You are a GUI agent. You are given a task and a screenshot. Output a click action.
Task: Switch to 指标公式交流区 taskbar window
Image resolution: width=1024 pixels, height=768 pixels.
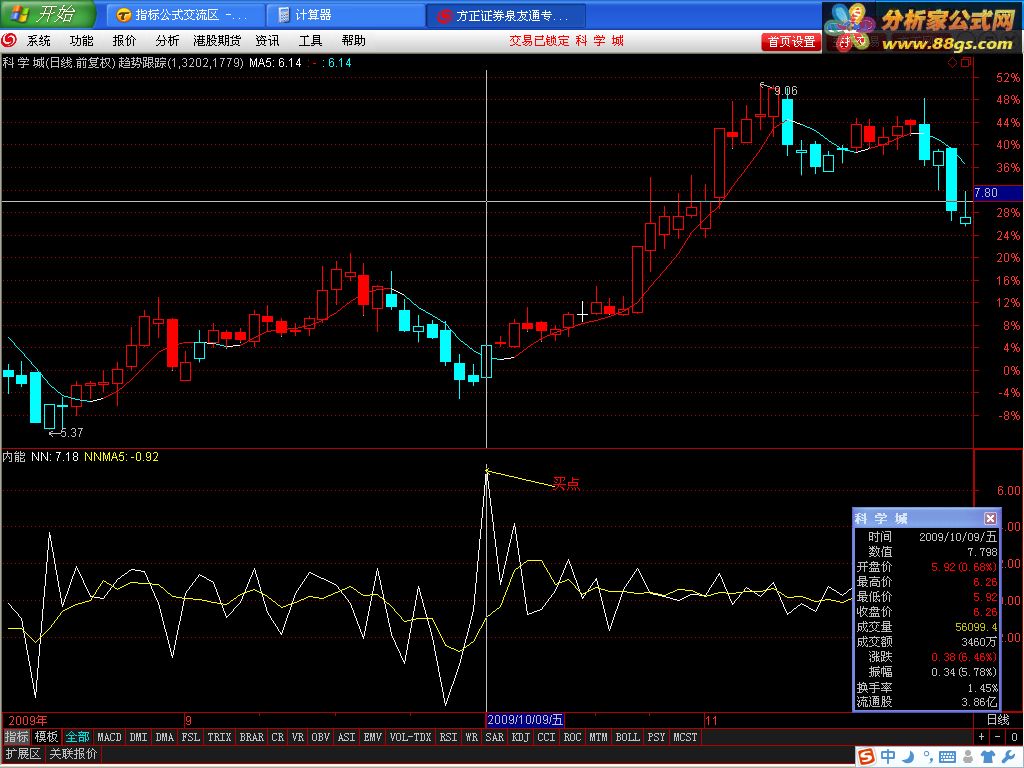[185, 15]
